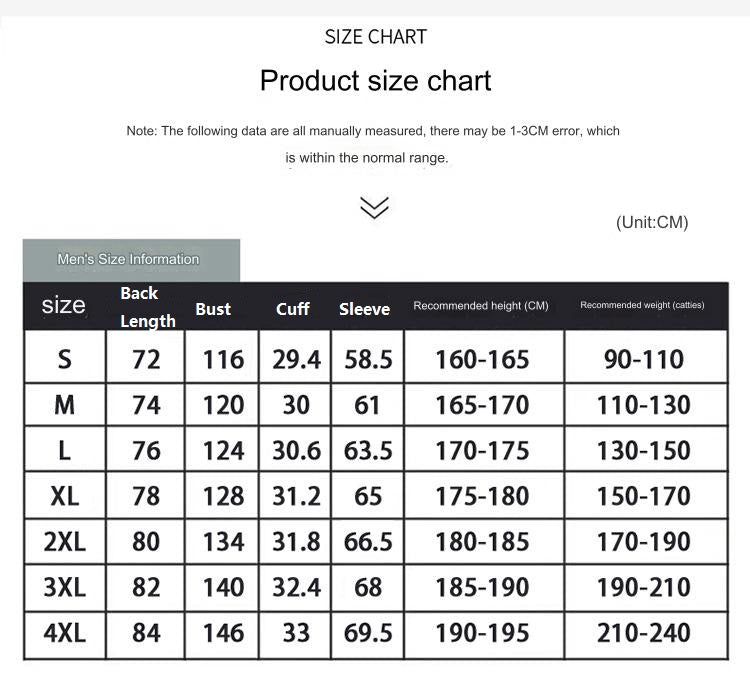
Task: Select the Men's Size Information tab
Action: (x=128, y=259)
